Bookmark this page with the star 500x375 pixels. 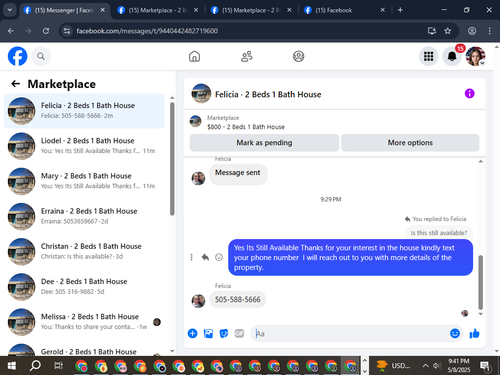pyautogui.click(x=447, y=31)
